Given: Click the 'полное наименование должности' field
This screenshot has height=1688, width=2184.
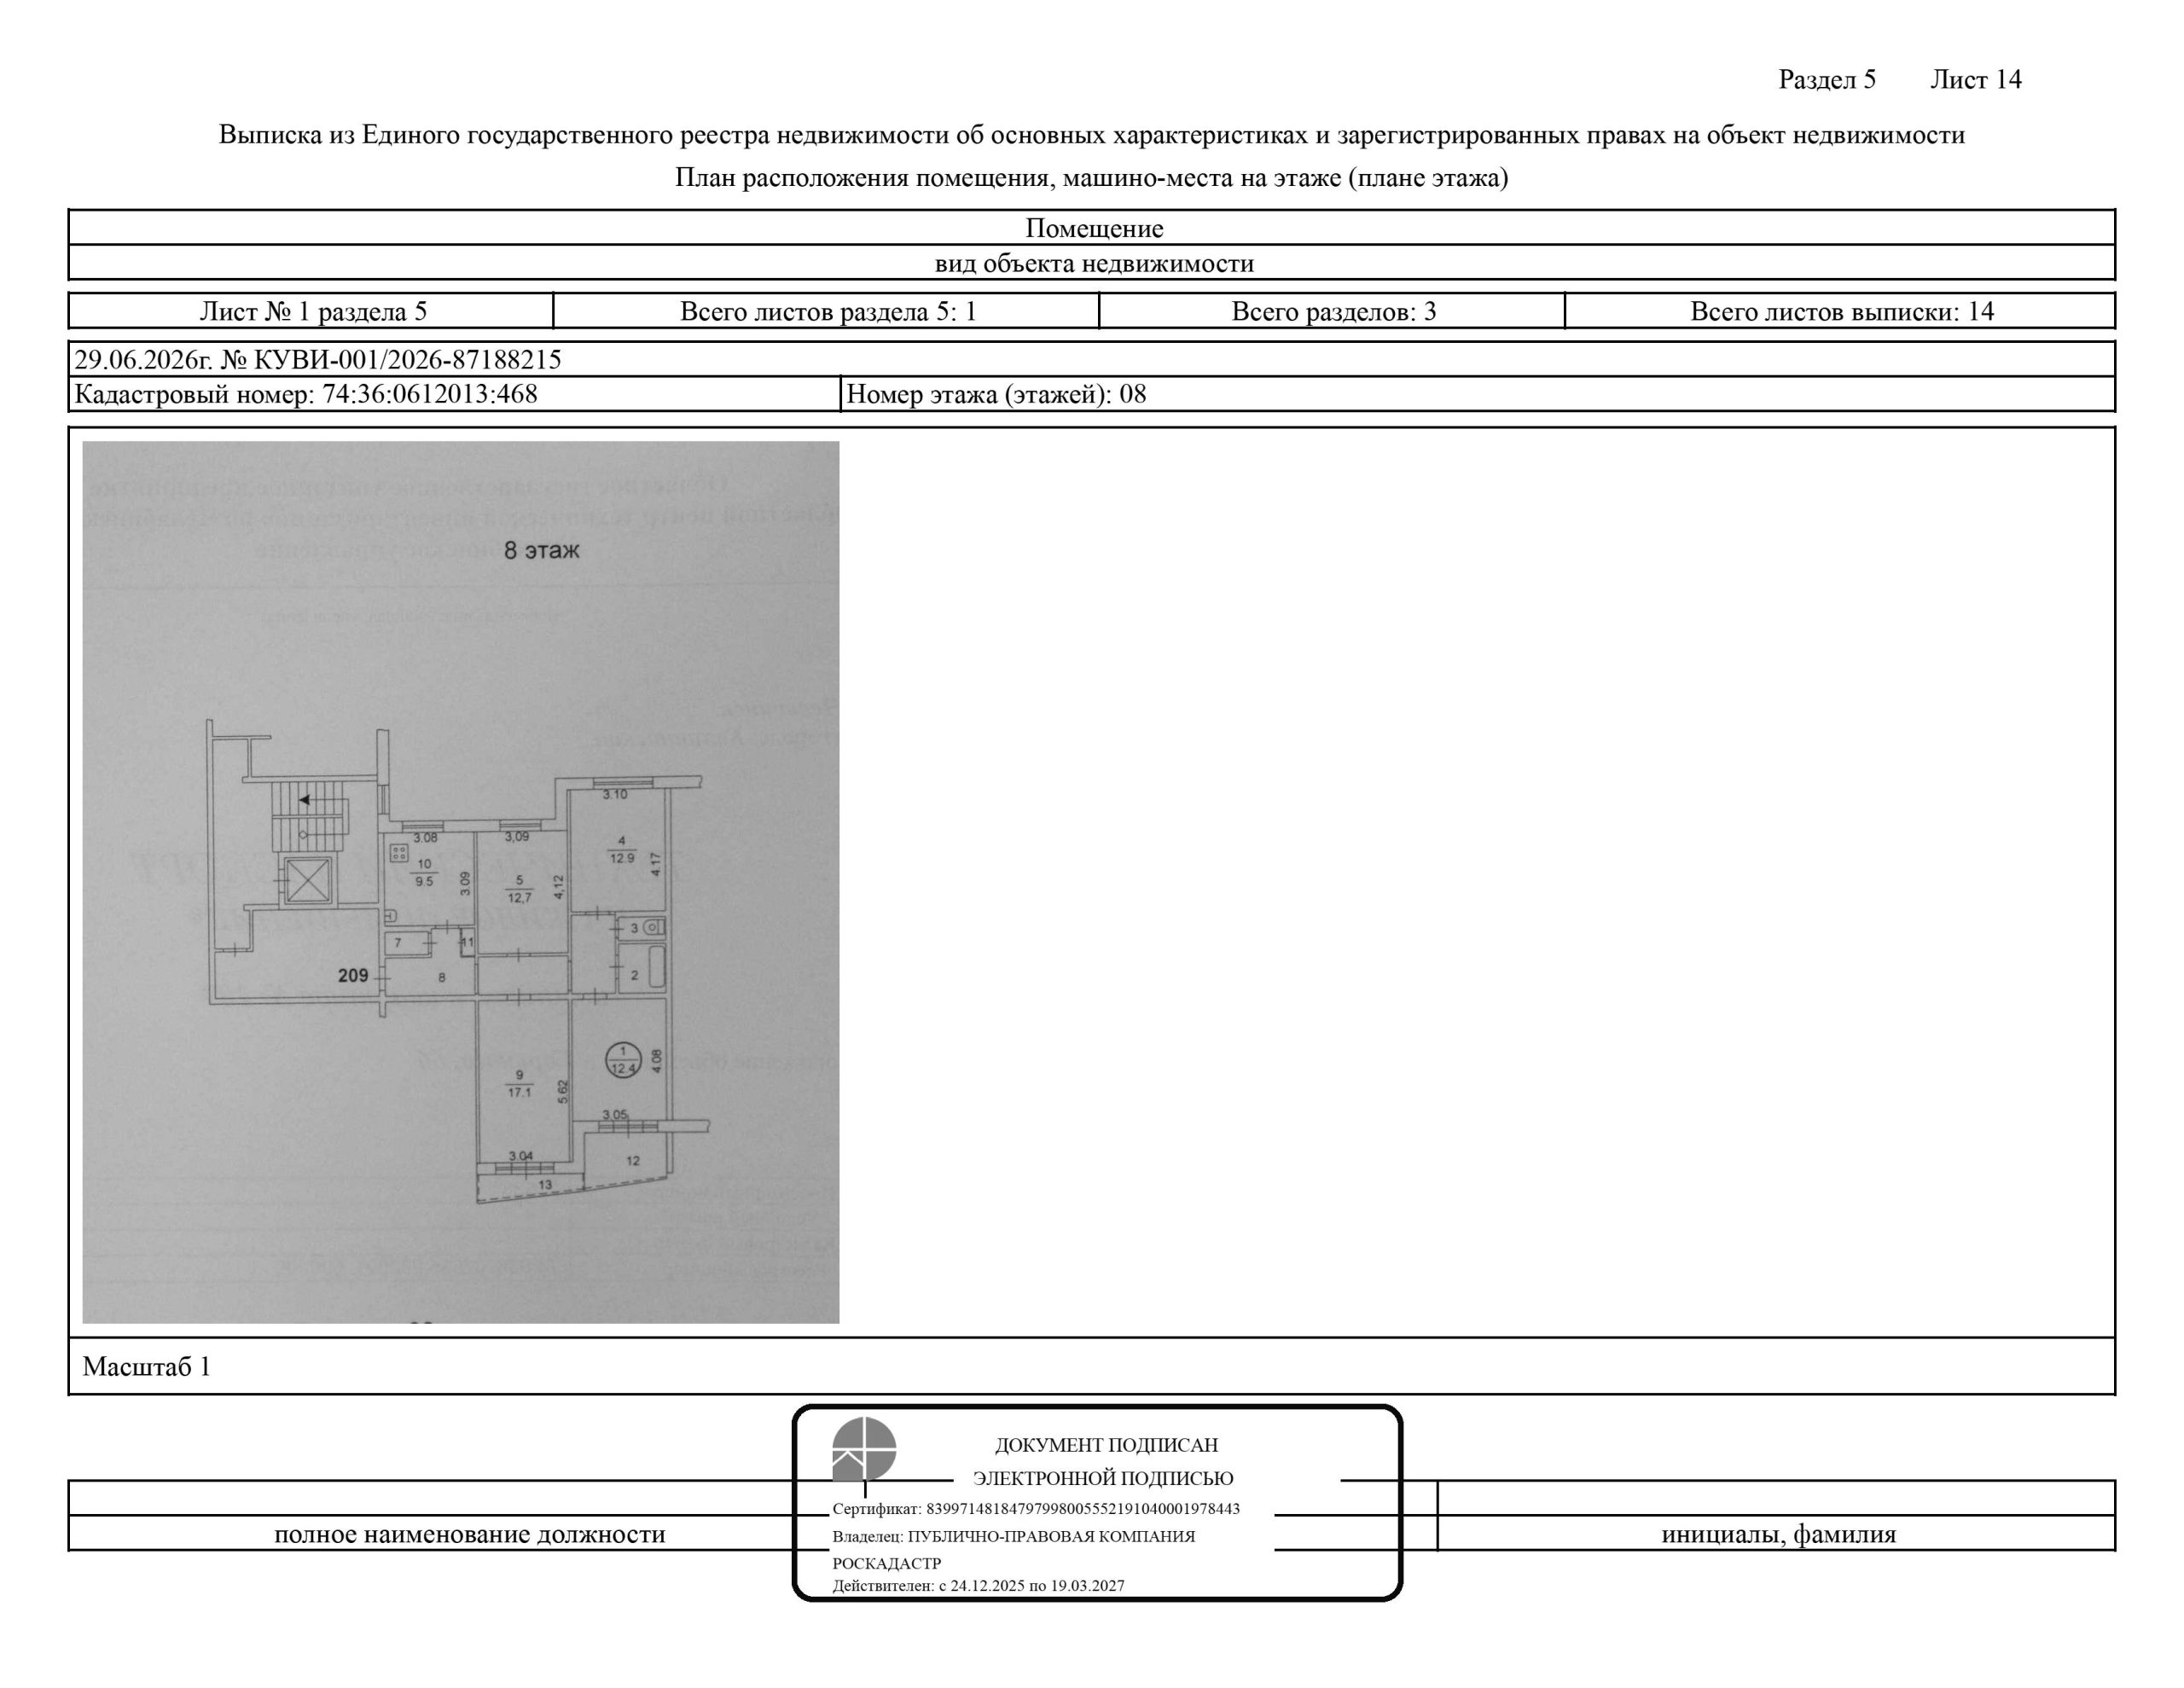Looking at the screenshot, I should pyautogui.click(x=470, y=1534).
